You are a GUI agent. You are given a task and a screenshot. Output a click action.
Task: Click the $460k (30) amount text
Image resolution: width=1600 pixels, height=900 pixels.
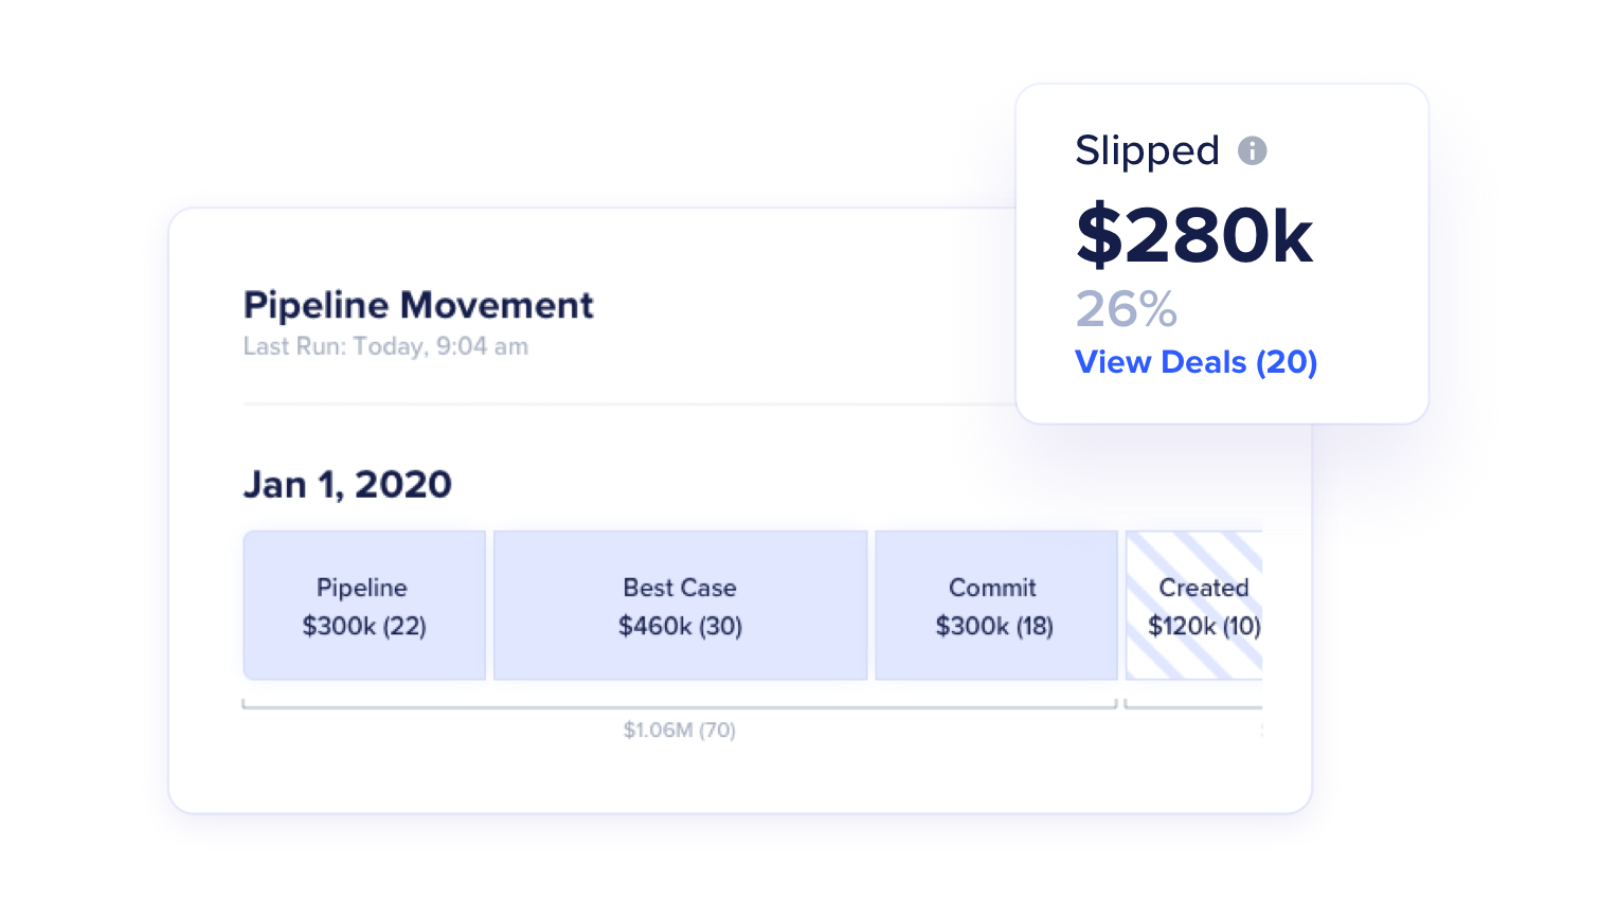pos(680,626)
